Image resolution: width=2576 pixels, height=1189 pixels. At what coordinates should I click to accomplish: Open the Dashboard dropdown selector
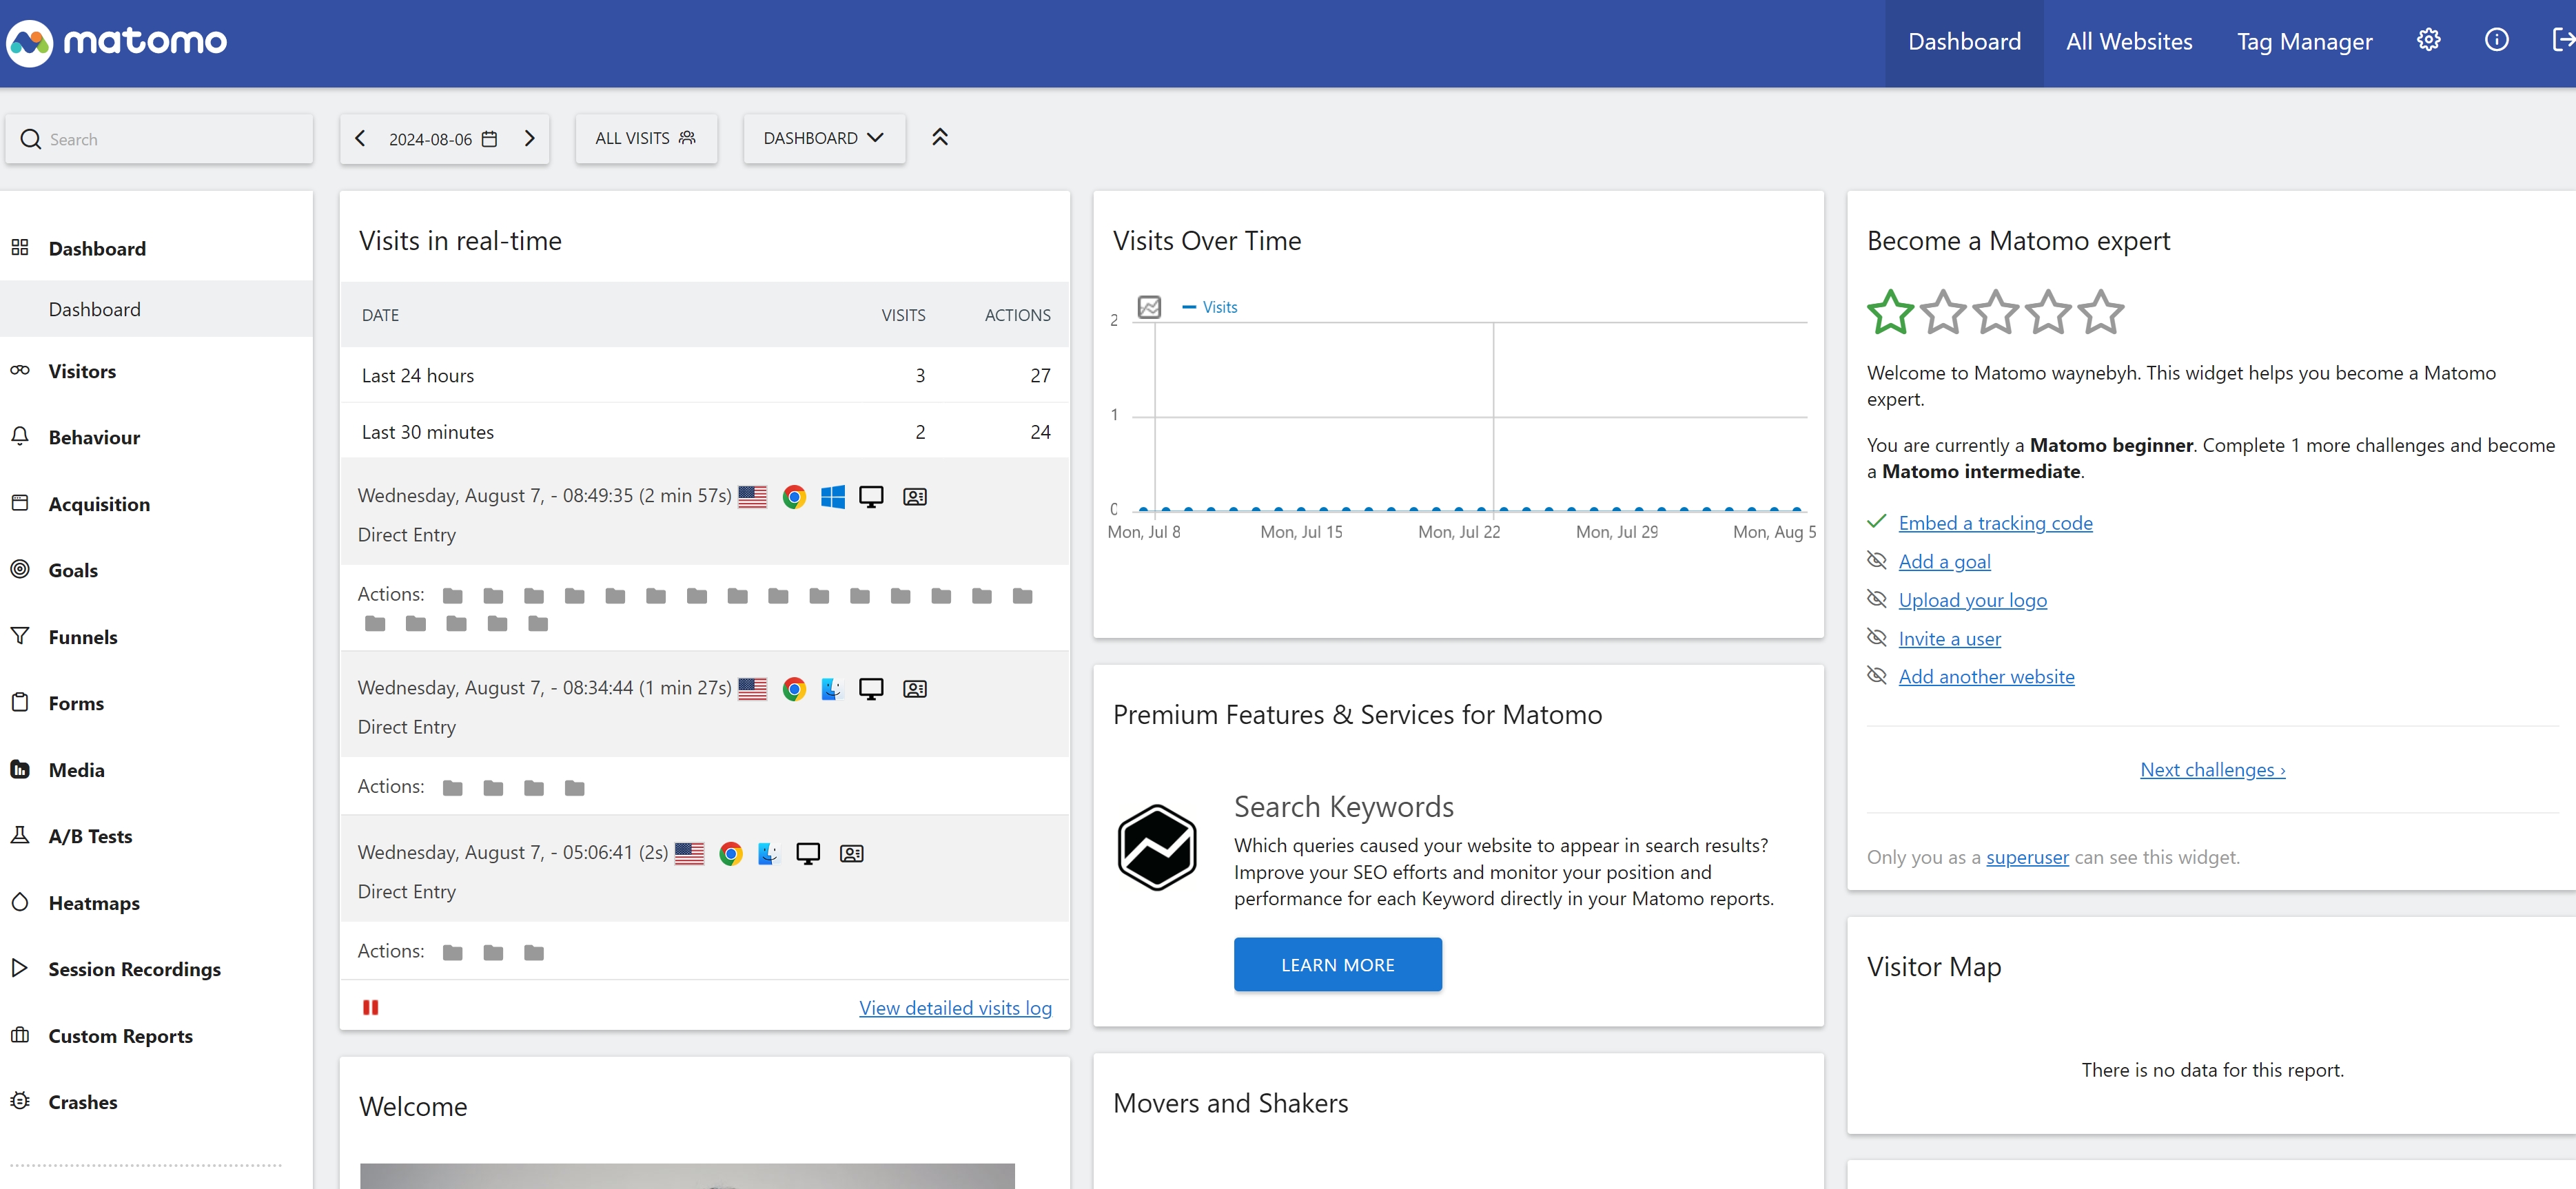coord(824,139)
